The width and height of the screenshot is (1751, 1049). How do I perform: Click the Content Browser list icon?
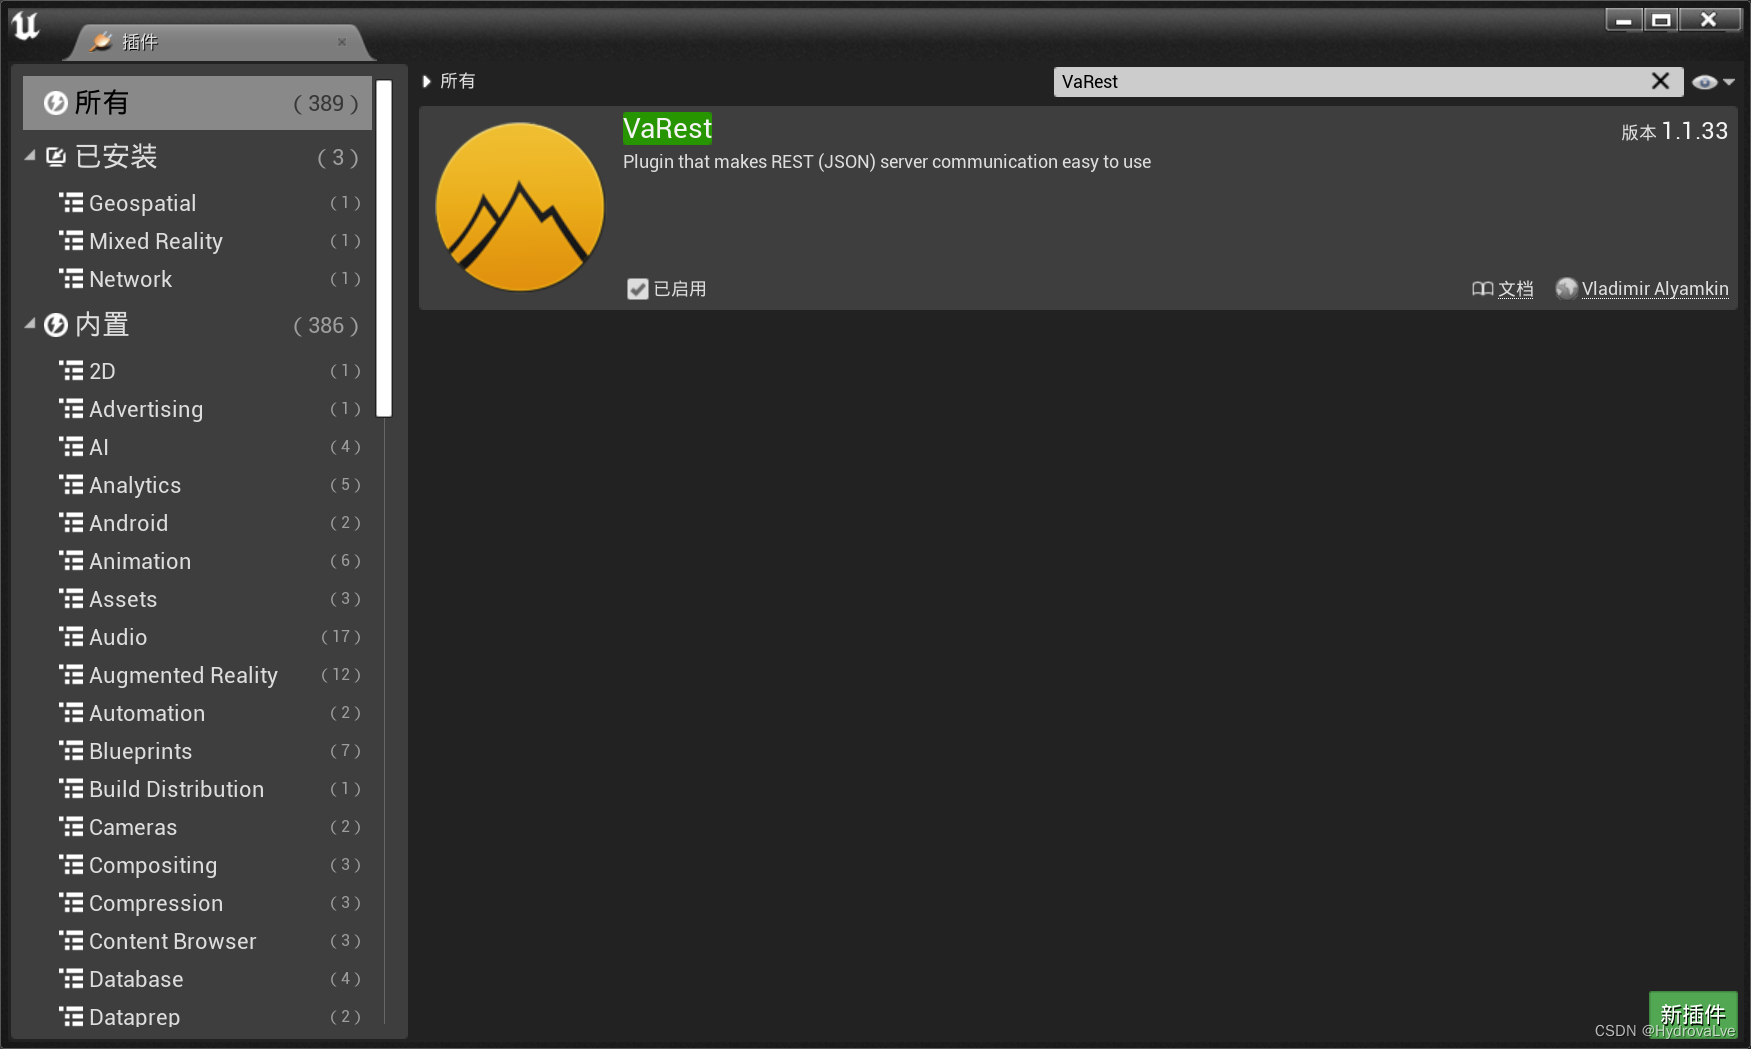pos(71,941)
